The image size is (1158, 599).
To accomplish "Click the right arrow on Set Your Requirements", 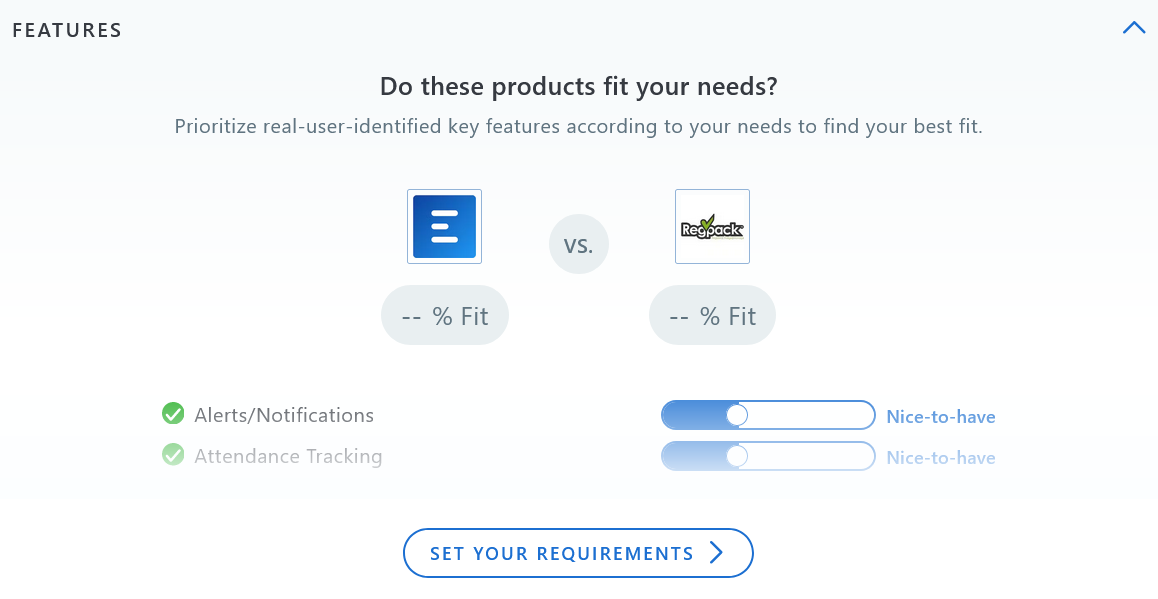I will (x=716, y=553).
